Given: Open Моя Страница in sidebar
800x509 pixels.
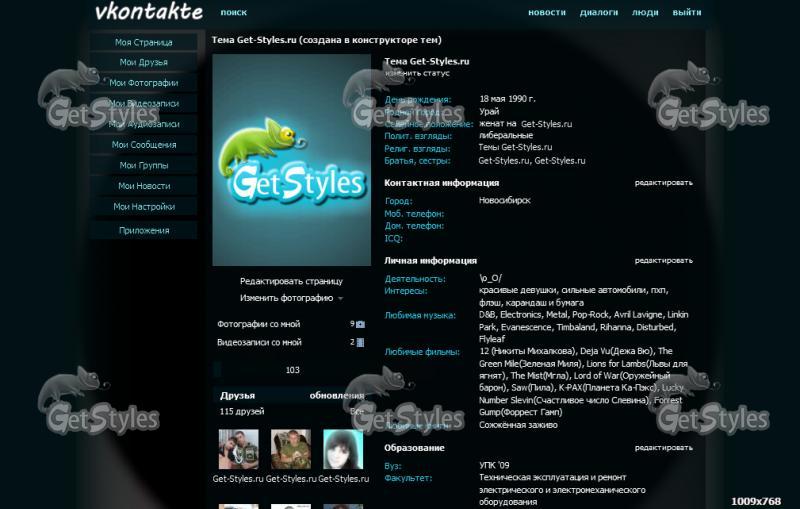Looking at the screenshot, I should [143, 42].
